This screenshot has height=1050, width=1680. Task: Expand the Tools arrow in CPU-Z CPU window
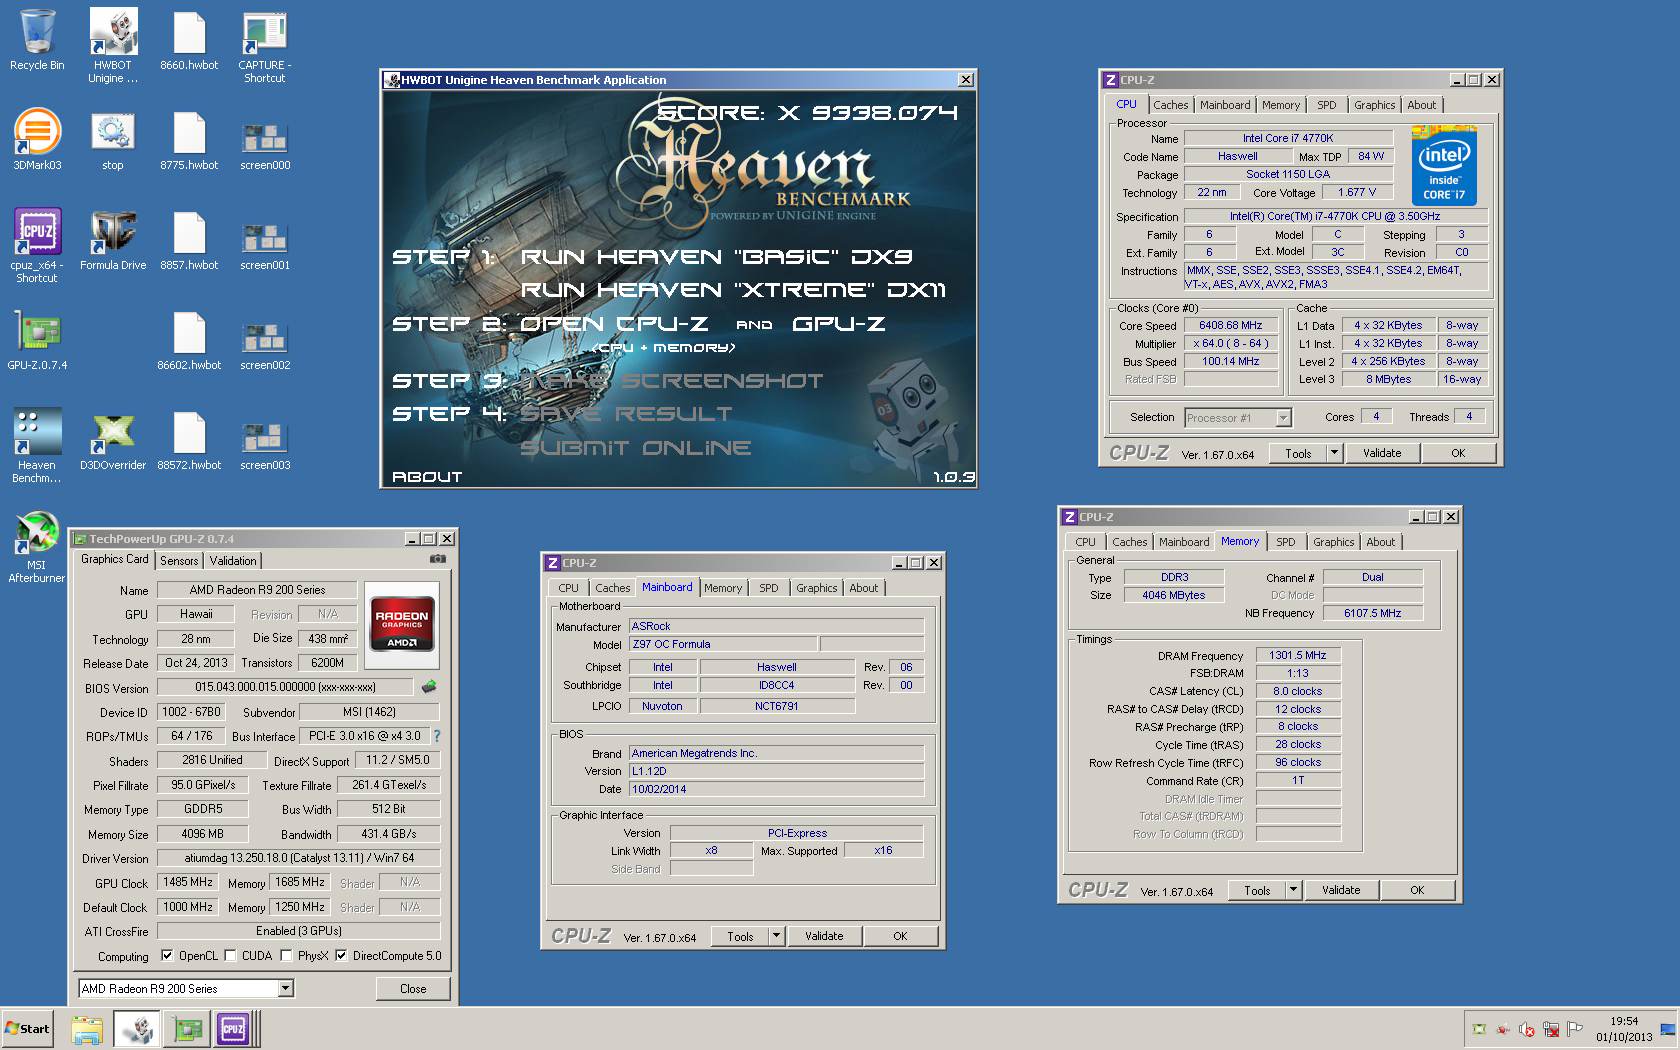[x=1333, y=453]
